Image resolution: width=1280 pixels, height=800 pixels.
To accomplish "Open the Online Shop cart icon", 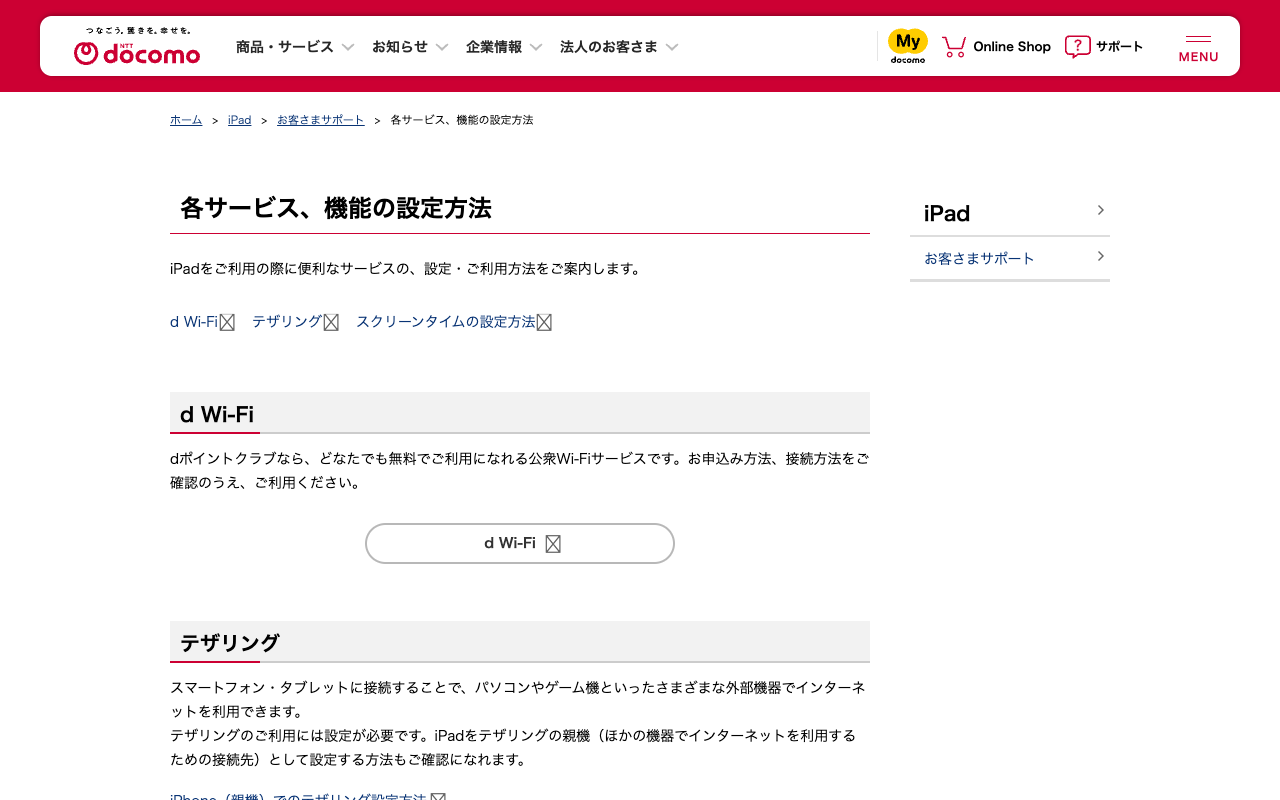I will [954, 46].
